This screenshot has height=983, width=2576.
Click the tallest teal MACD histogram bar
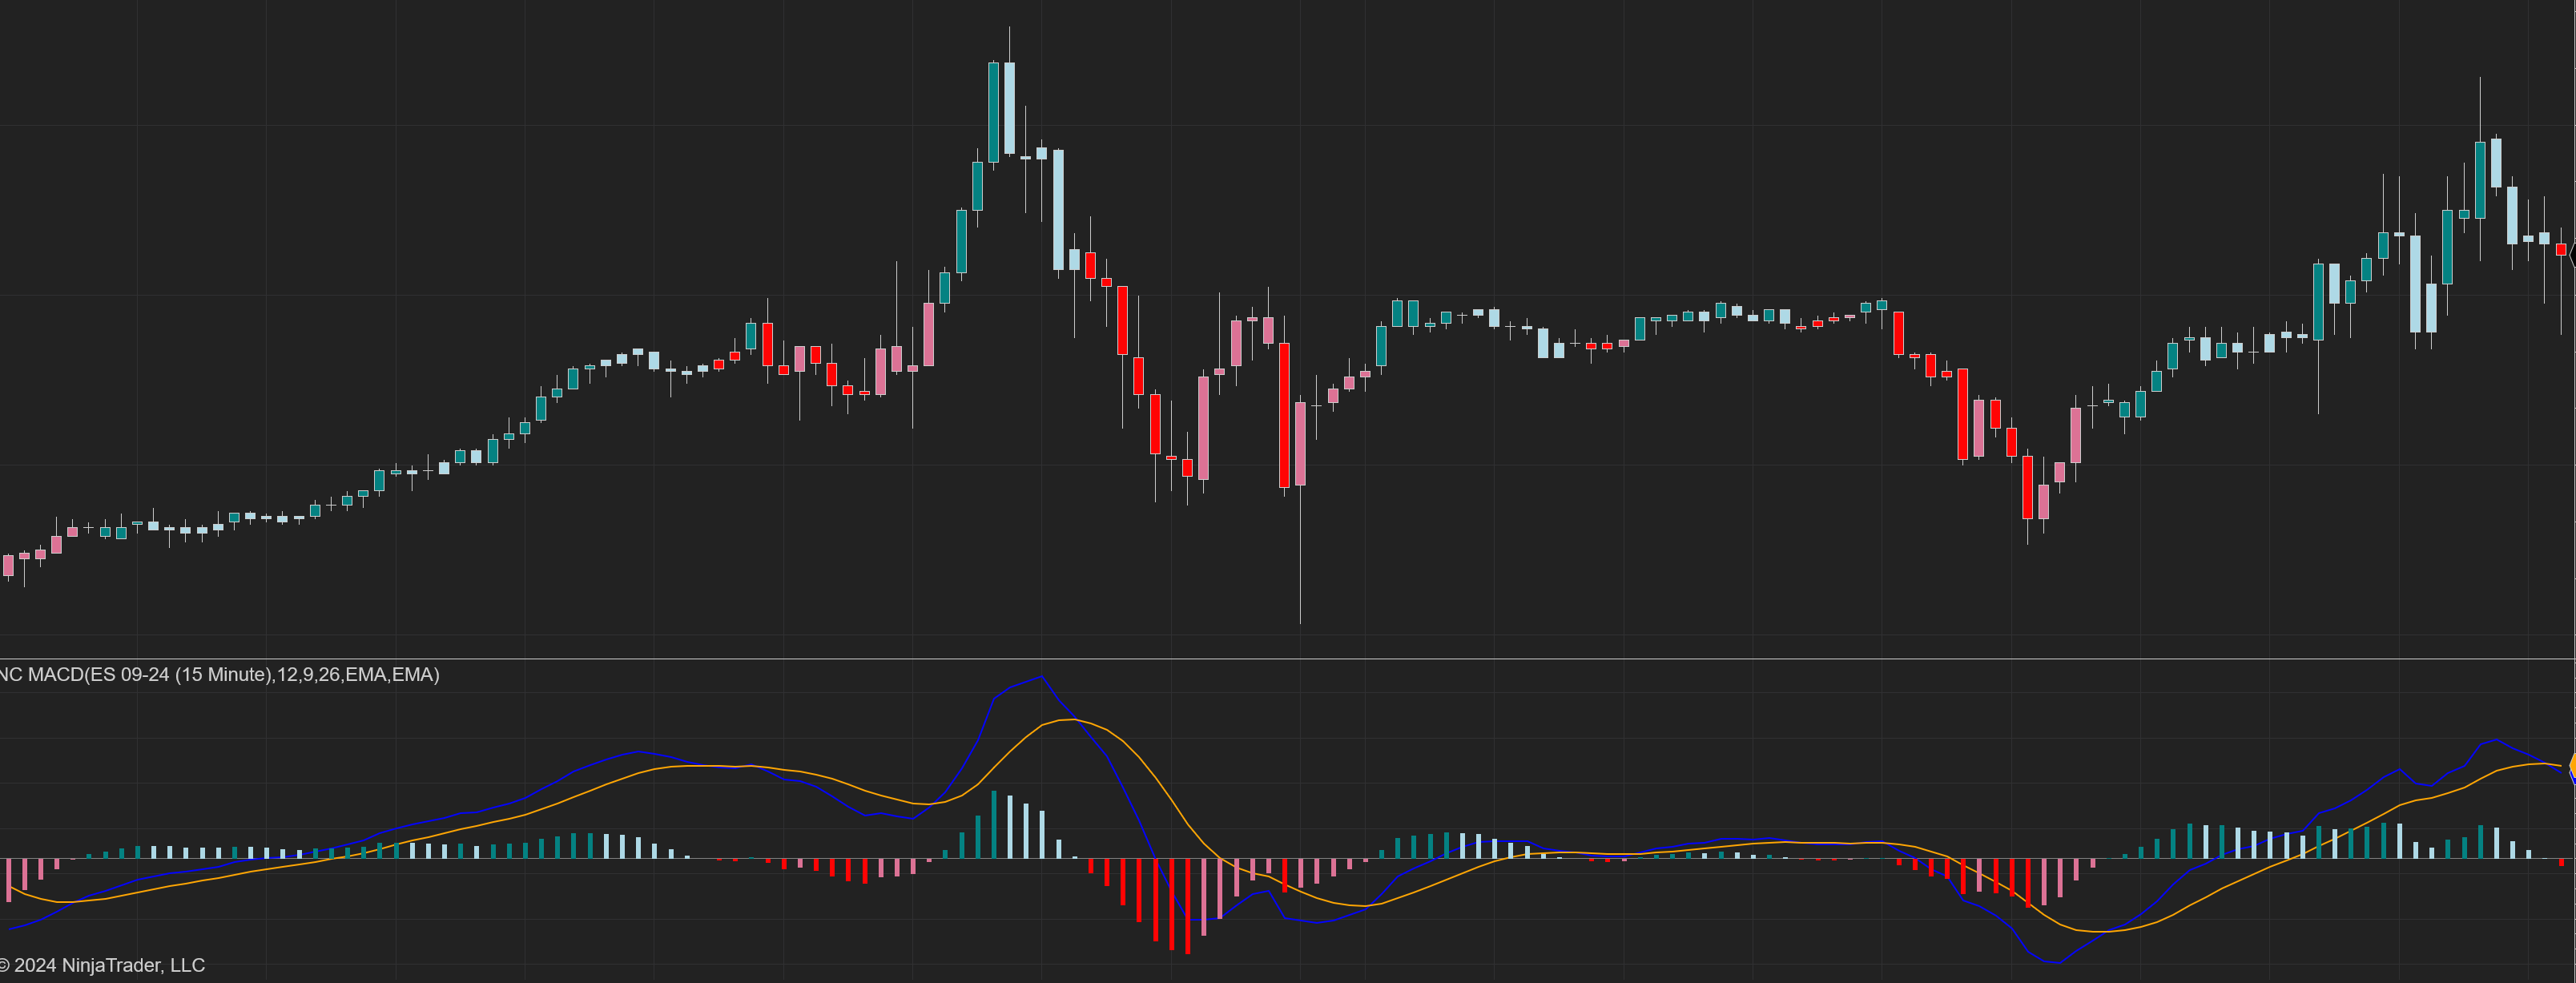993,824
